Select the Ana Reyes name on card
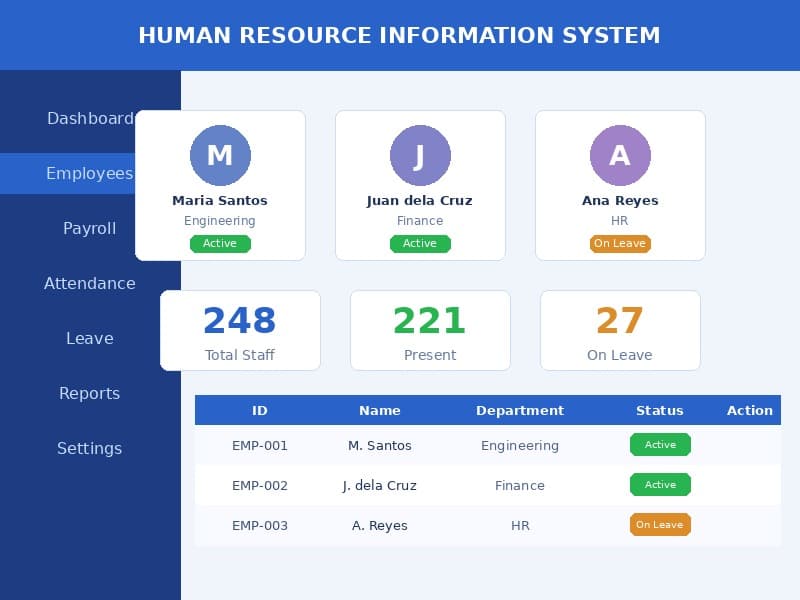800x600 pixels. (x=620, y=201)
